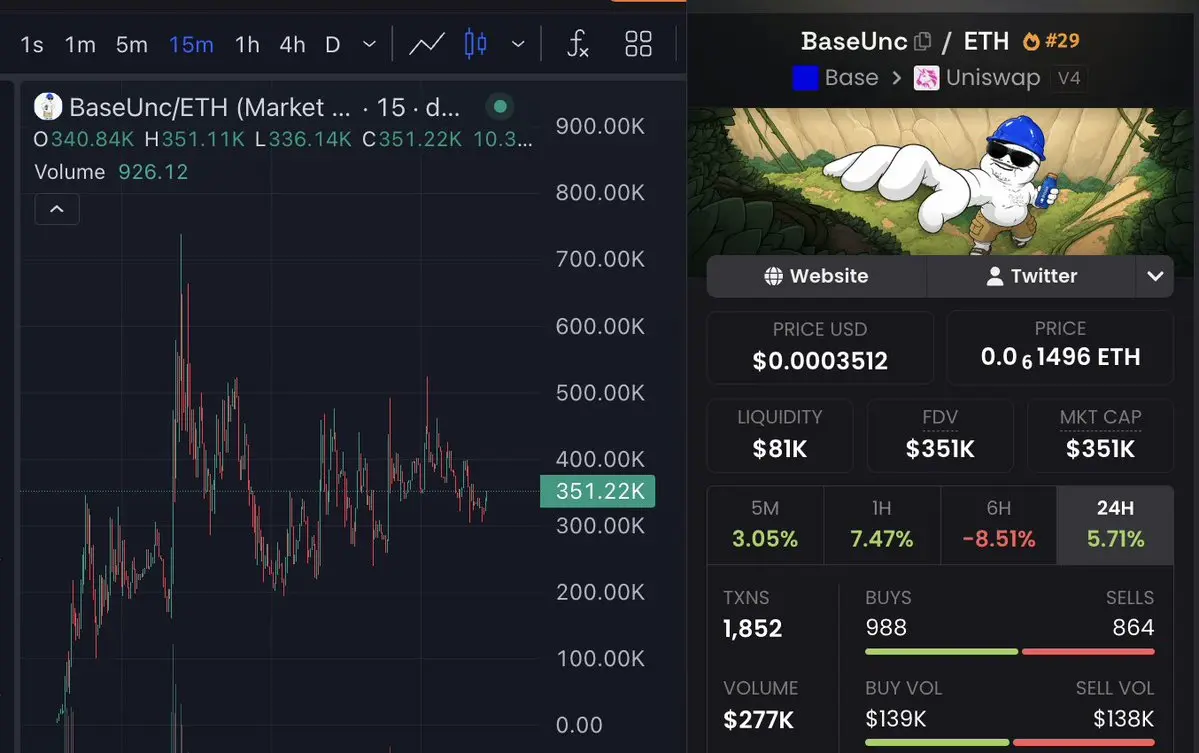Select the 1H price change tab
This screenshot has height=753, width=1199.
point(882,525)
